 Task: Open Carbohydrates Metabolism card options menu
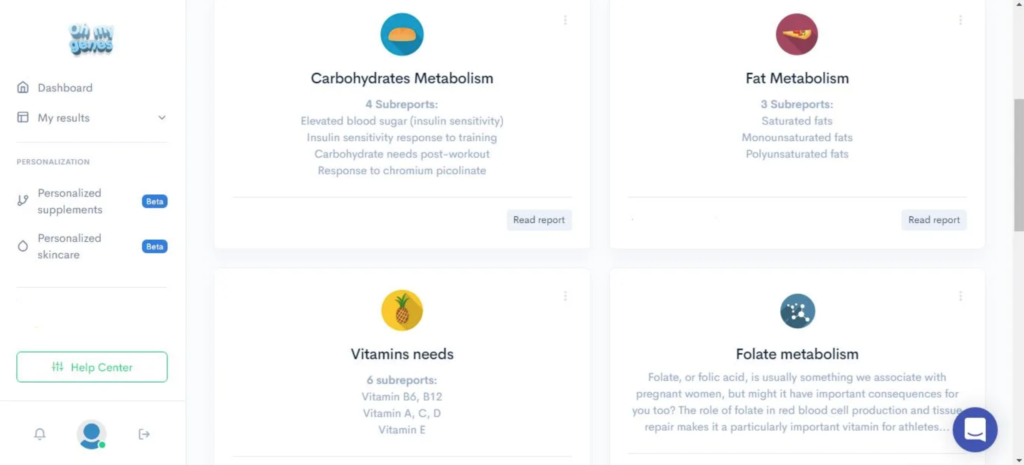(x=565, y=20)
